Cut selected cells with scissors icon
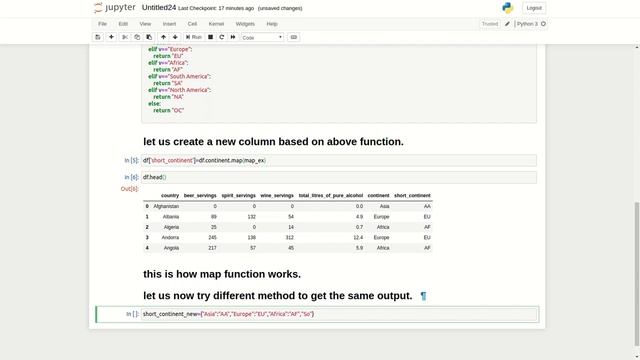 point(125,37)
